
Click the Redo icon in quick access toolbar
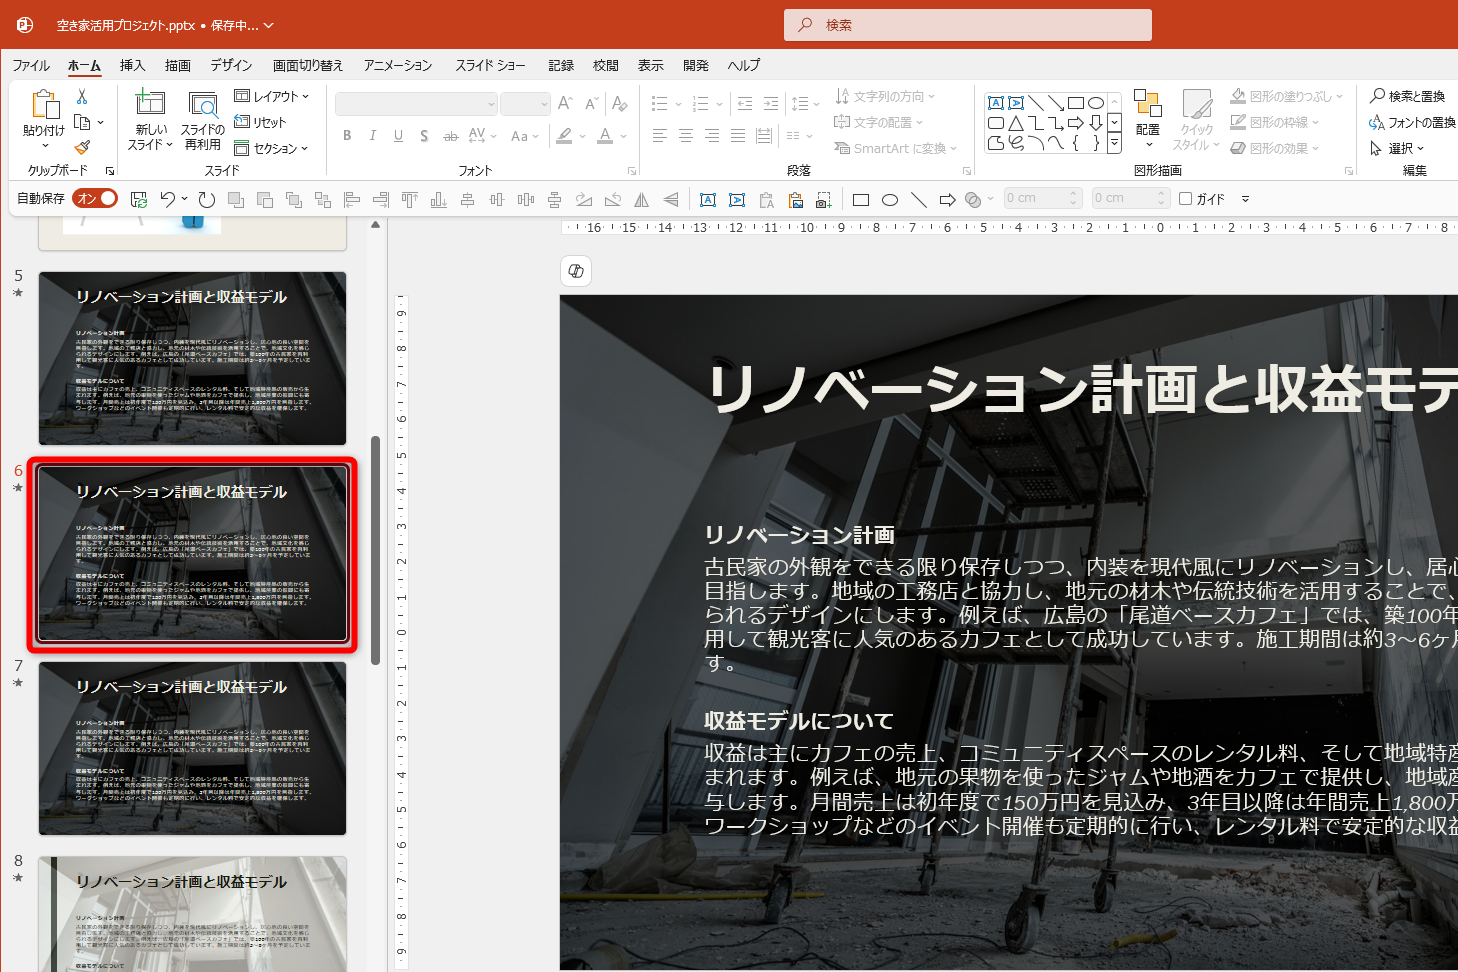pyautogui.click(x=207, y=199)
